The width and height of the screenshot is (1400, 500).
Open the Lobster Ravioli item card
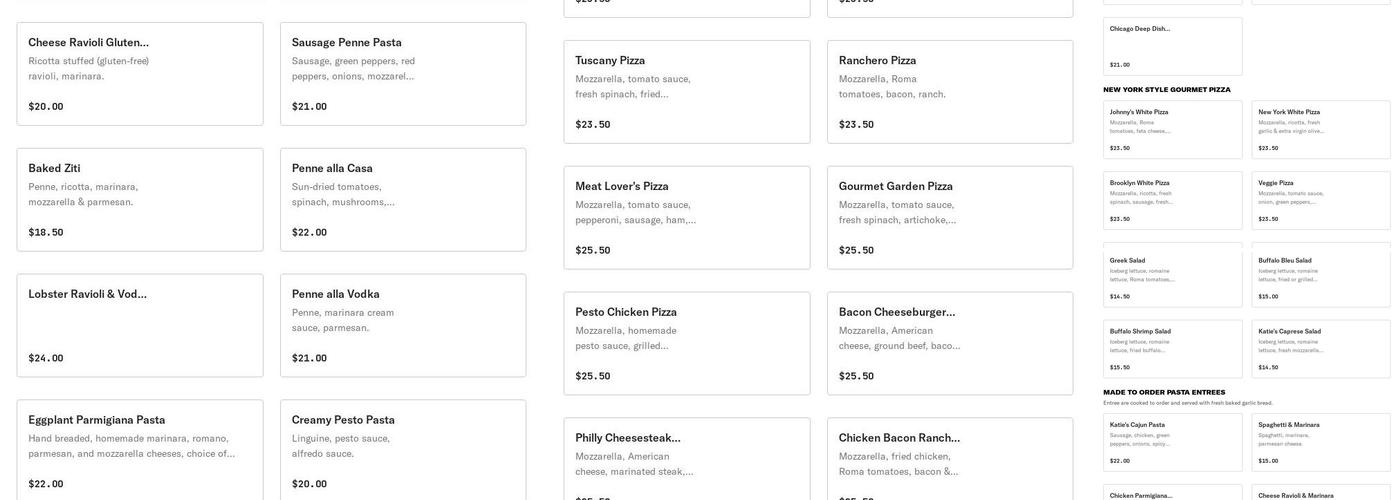click(140, 326)
